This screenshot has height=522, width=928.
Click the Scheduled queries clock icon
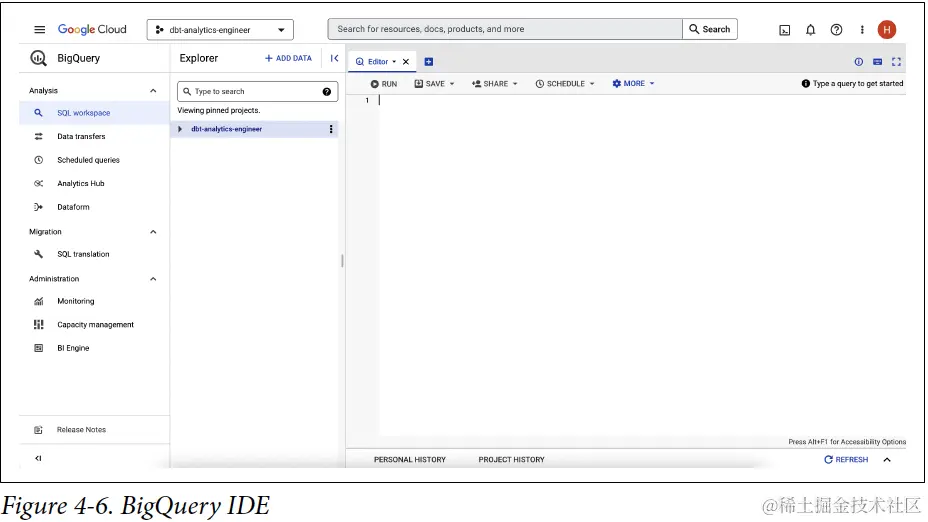[38, 160]
